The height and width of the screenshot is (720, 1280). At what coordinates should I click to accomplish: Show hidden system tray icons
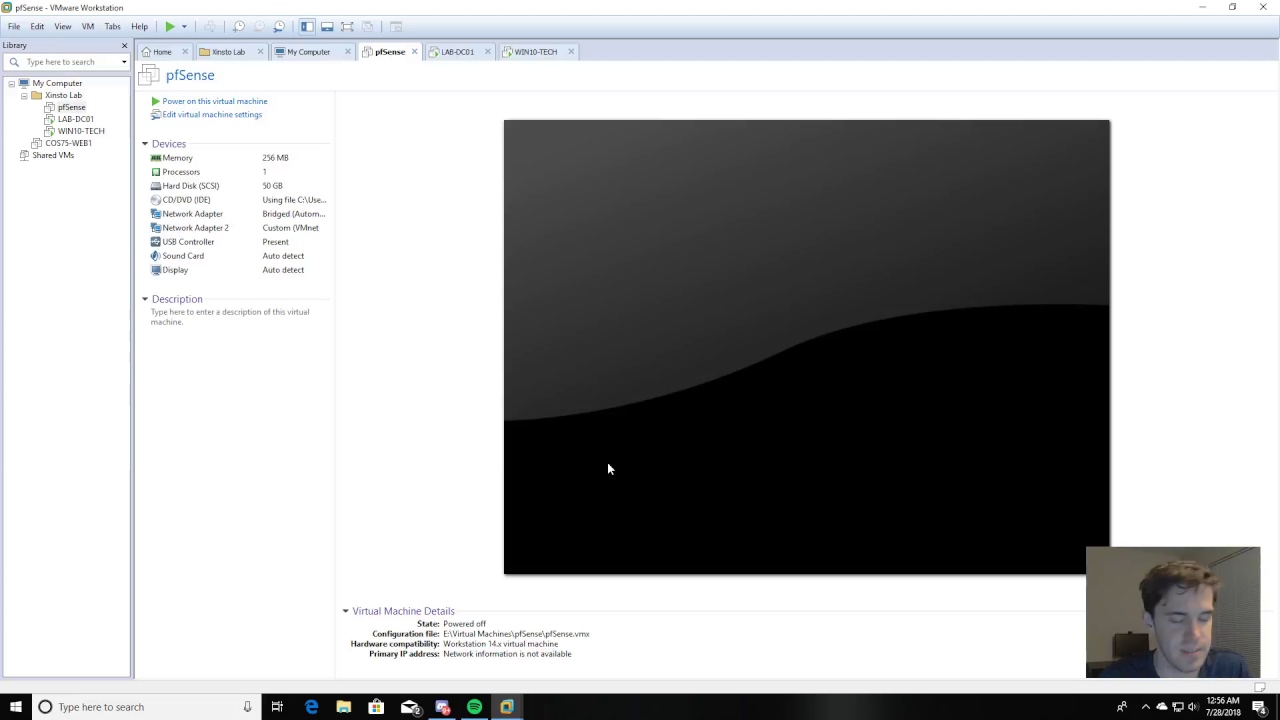[x=1146, y=707]
